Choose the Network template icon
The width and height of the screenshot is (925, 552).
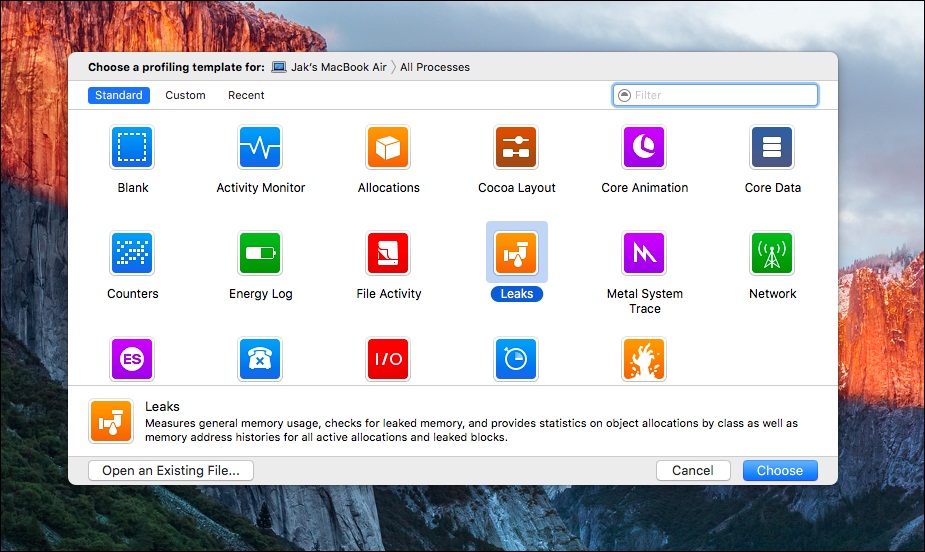point(772,254)
